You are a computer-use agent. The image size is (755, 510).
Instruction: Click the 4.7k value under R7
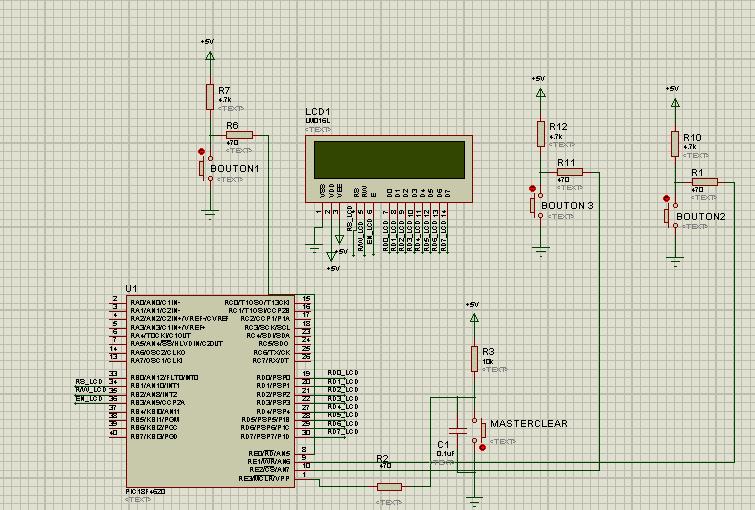[225, 100]
